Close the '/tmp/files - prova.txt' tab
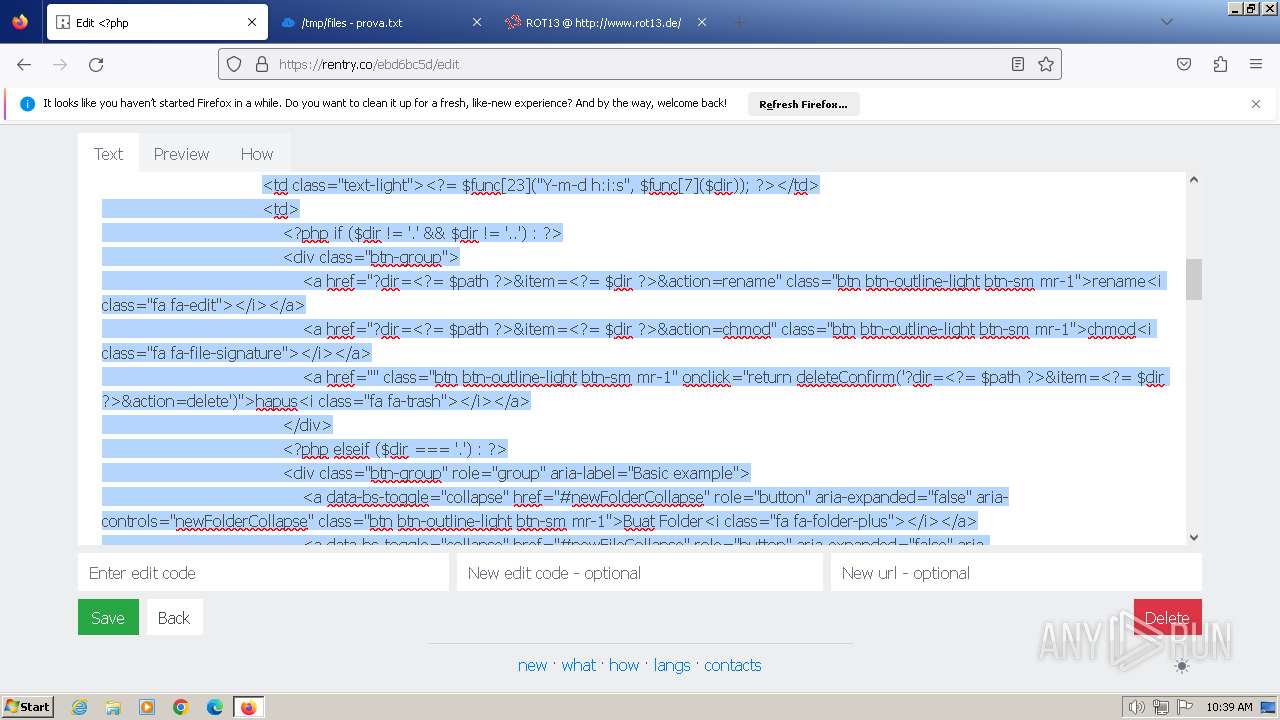The height and width of the screenshot is (720, 1280). 477,22
